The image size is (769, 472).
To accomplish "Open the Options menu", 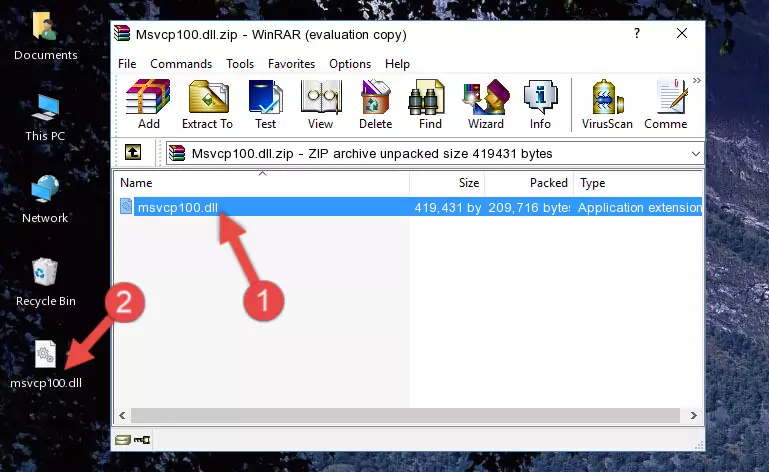I will point(350,64).
